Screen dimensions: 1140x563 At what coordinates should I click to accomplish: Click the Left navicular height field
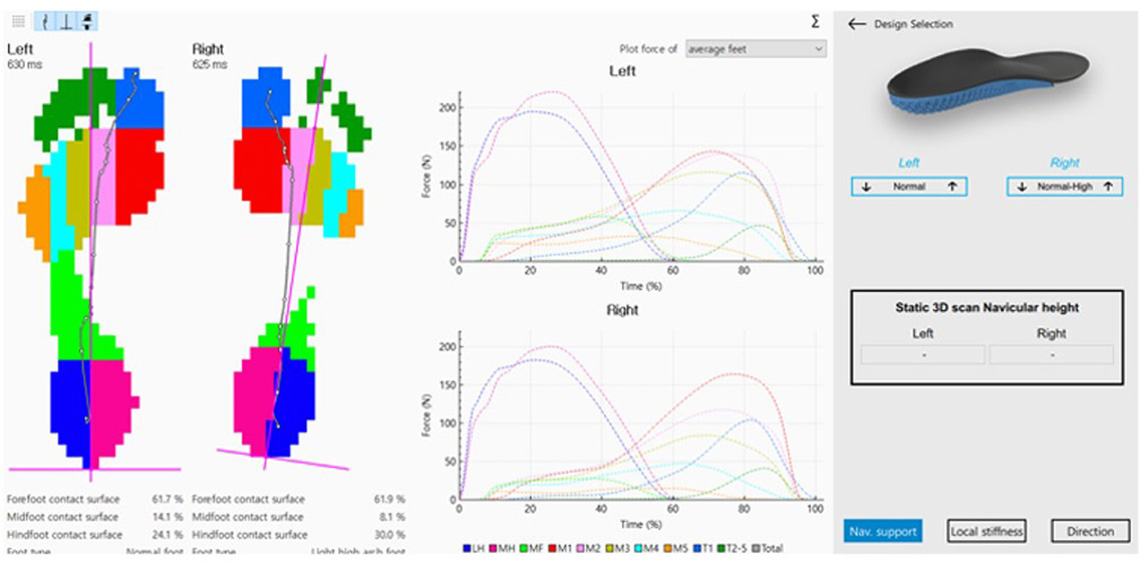(922, 355)
